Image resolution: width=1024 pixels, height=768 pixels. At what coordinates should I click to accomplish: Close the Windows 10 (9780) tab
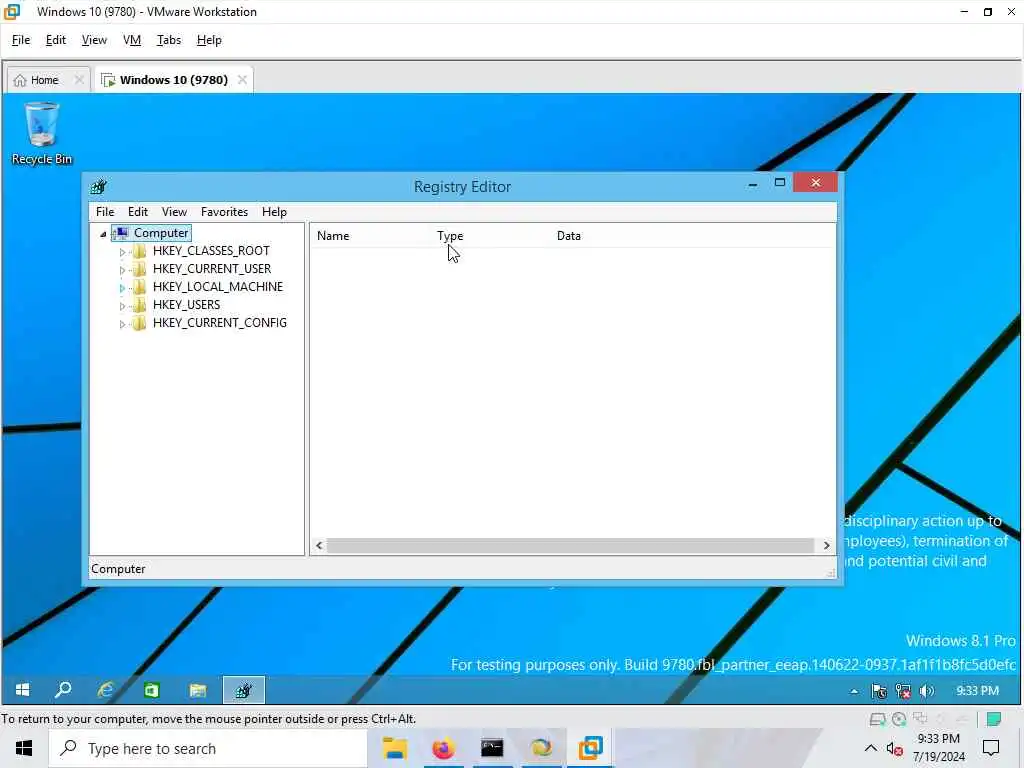[x=242, y=80]
